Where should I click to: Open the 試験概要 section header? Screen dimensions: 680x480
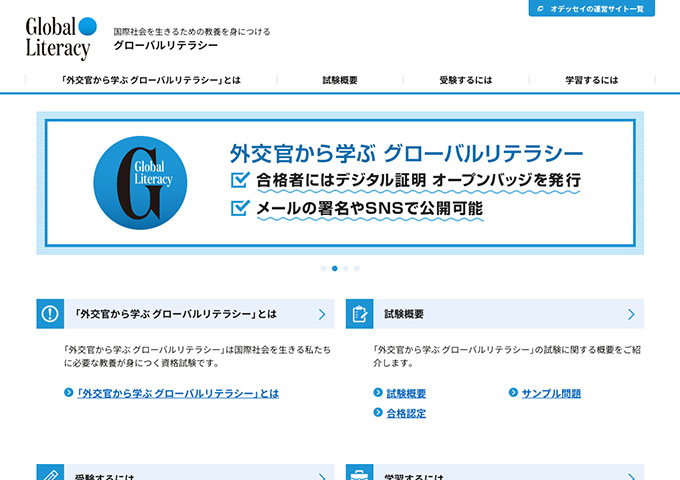click(495, 313)
